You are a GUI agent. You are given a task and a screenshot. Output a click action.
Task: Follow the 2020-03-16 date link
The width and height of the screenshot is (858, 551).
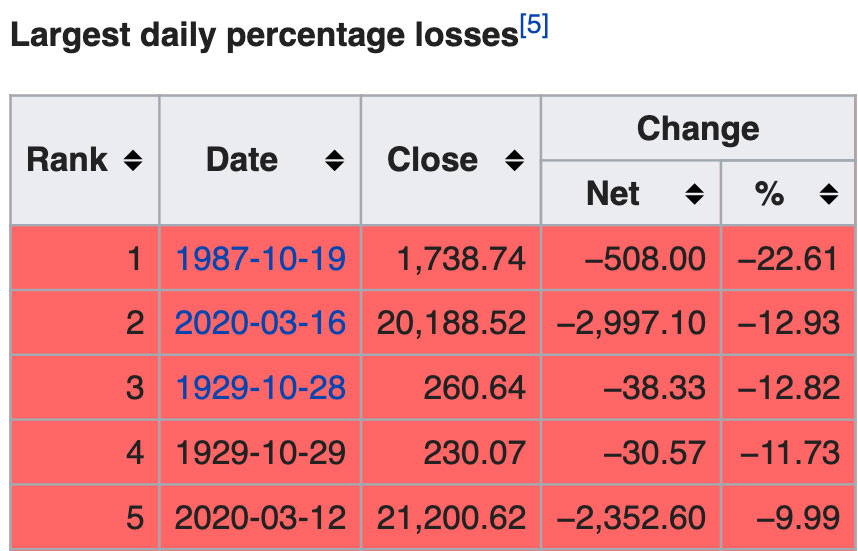(260, 322)
